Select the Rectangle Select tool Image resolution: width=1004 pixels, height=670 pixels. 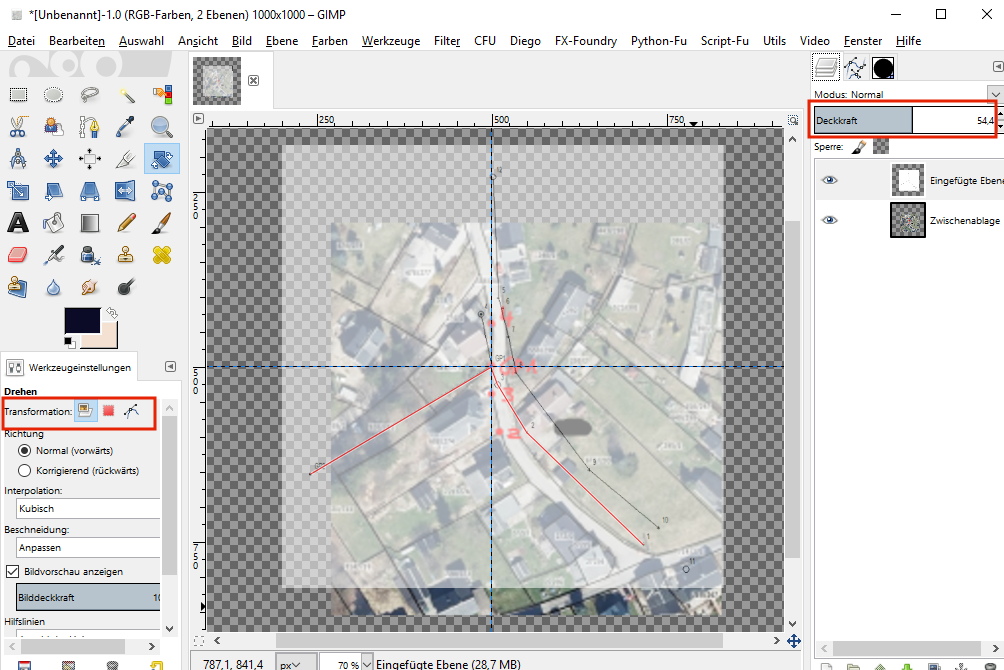point(18,95)
